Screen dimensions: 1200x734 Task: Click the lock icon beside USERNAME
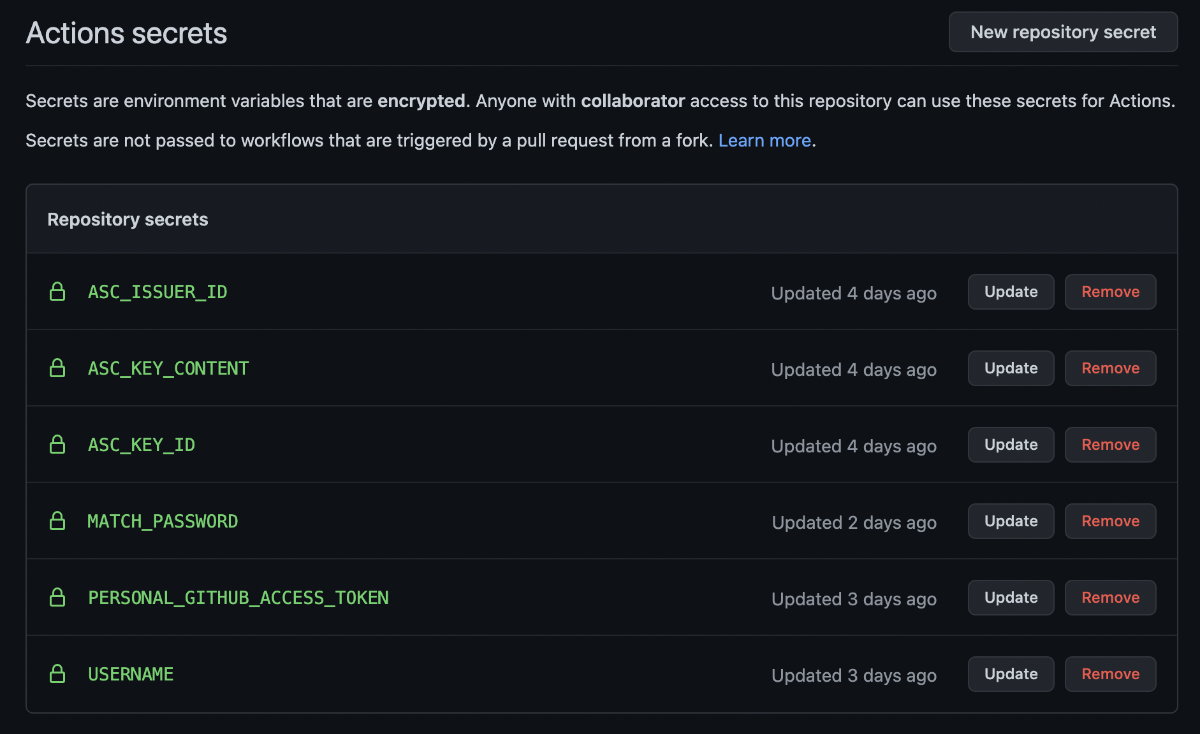[x=58, y=674]
